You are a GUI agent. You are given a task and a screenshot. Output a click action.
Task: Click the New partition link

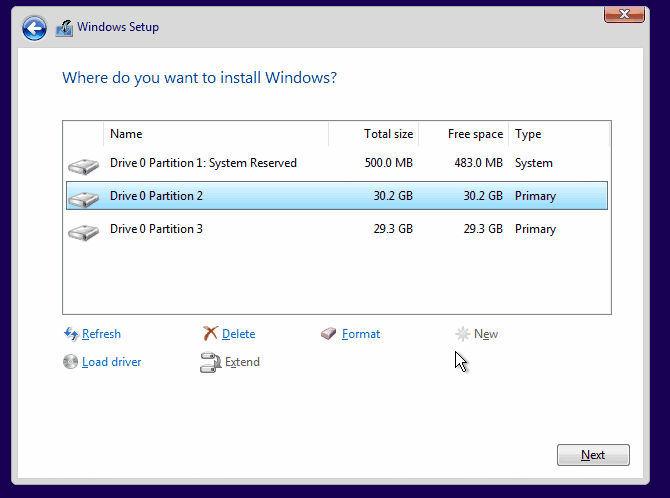486,334
